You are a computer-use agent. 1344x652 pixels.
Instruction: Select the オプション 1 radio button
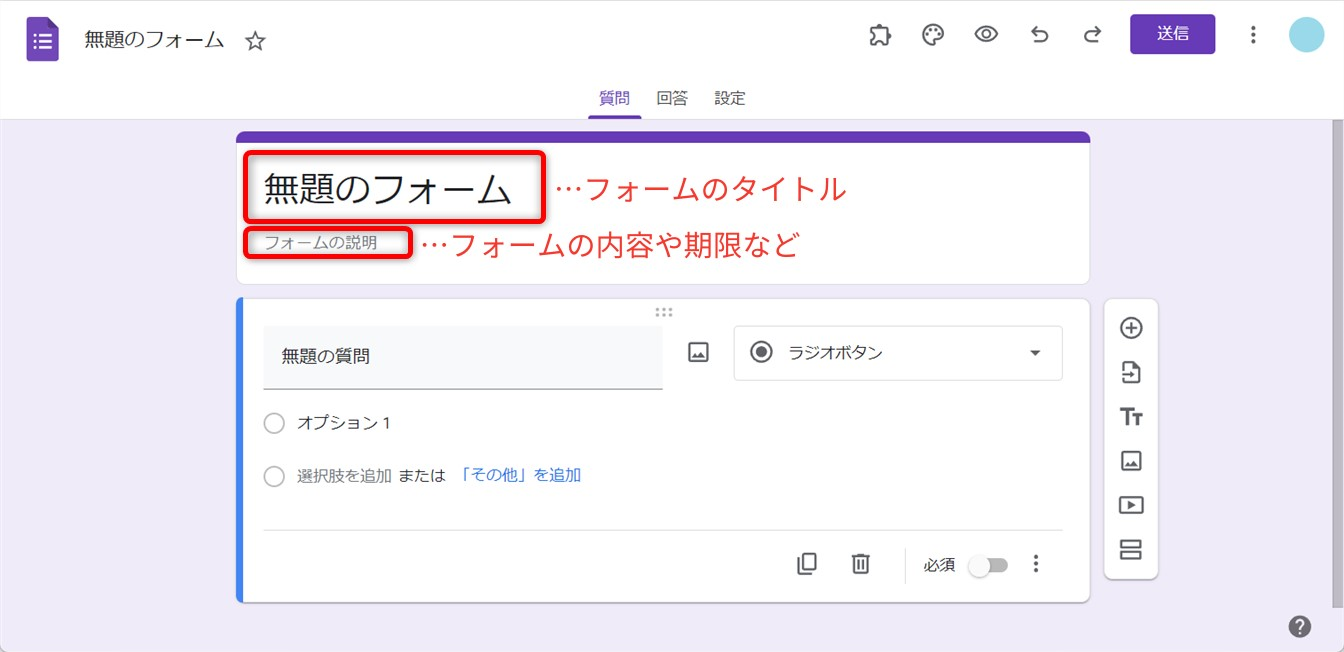coord(274,424)
